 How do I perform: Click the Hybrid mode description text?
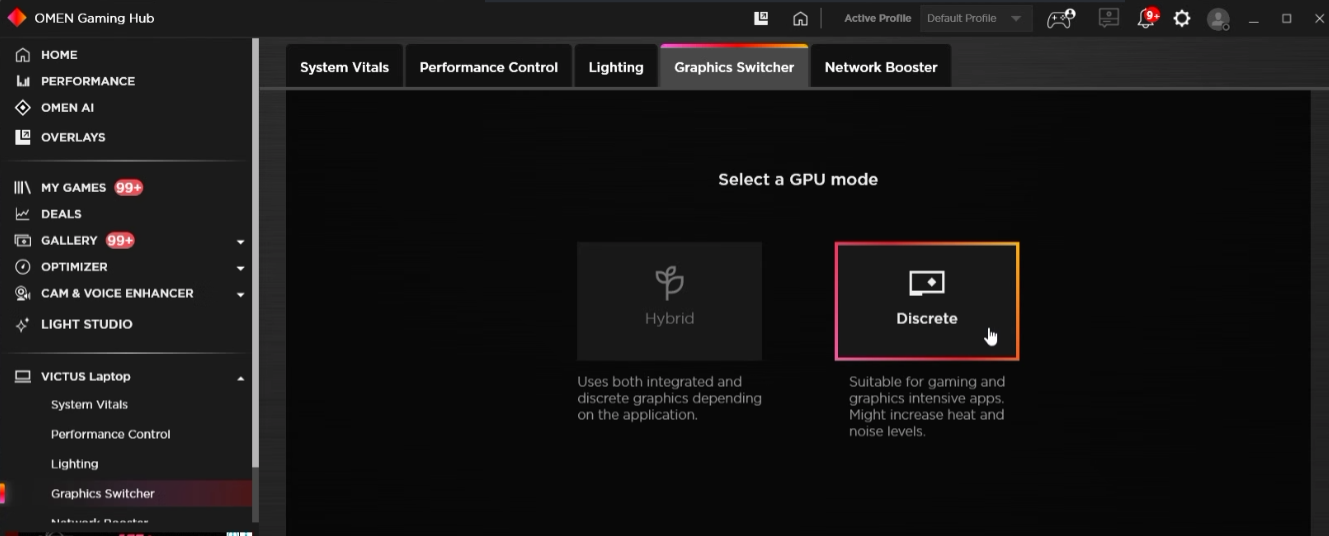click(669, 398)
